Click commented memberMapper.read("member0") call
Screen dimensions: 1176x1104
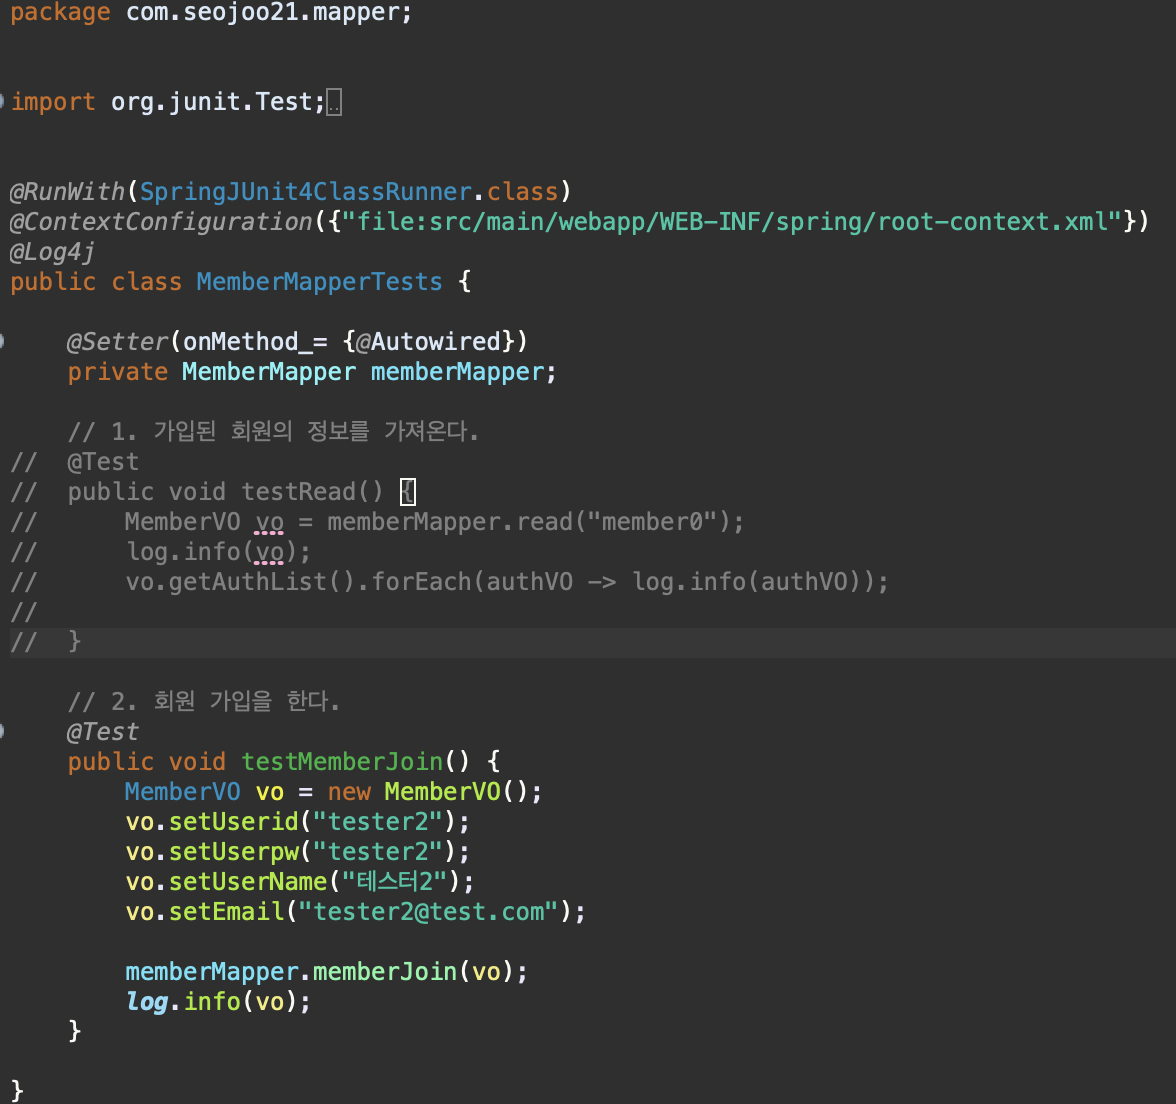[527, 522]
